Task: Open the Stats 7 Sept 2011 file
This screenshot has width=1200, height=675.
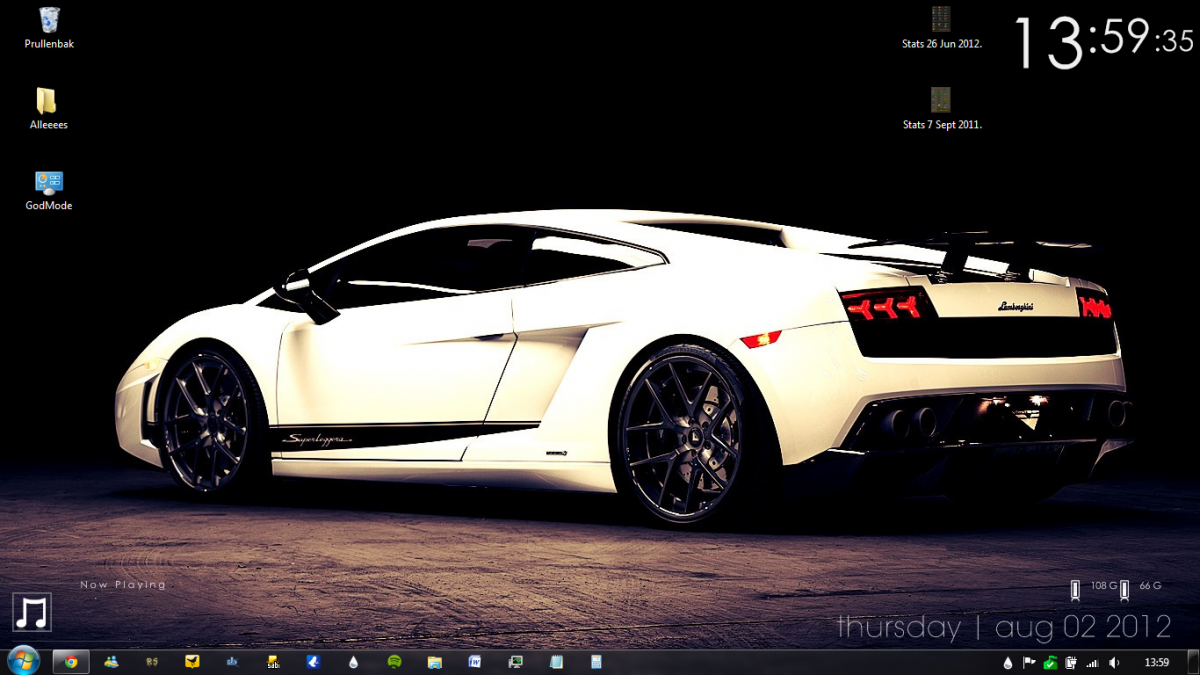Action: [x=941, y=109]
